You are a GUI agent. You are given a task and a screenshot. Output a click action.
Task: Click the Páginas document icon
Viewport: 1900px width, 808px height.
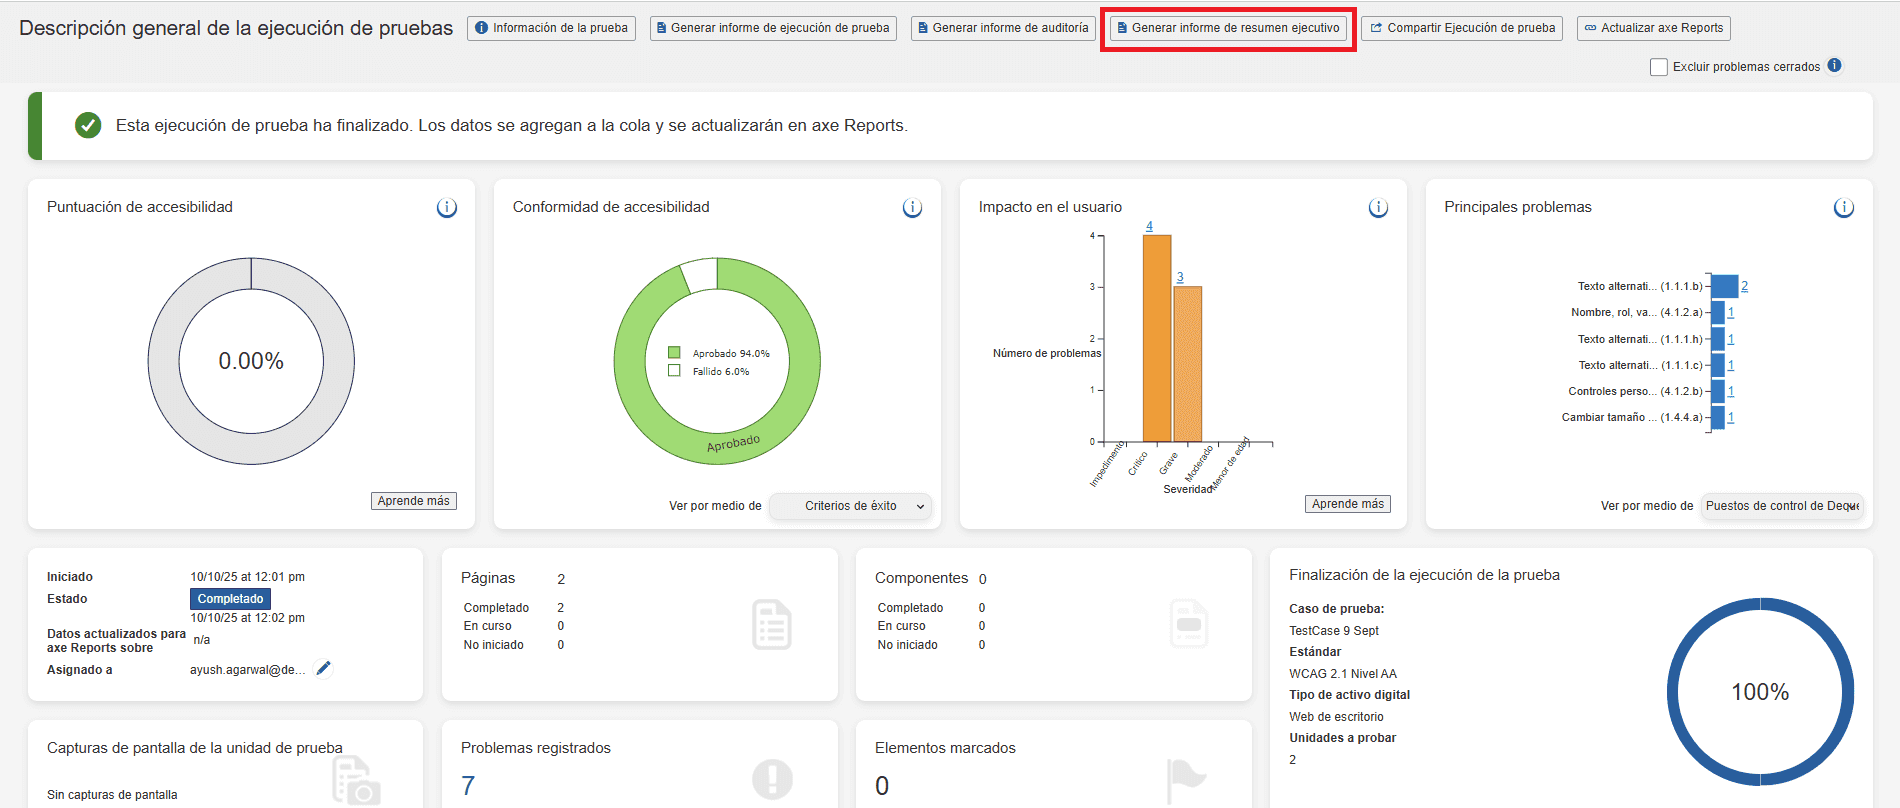[771, 625]
